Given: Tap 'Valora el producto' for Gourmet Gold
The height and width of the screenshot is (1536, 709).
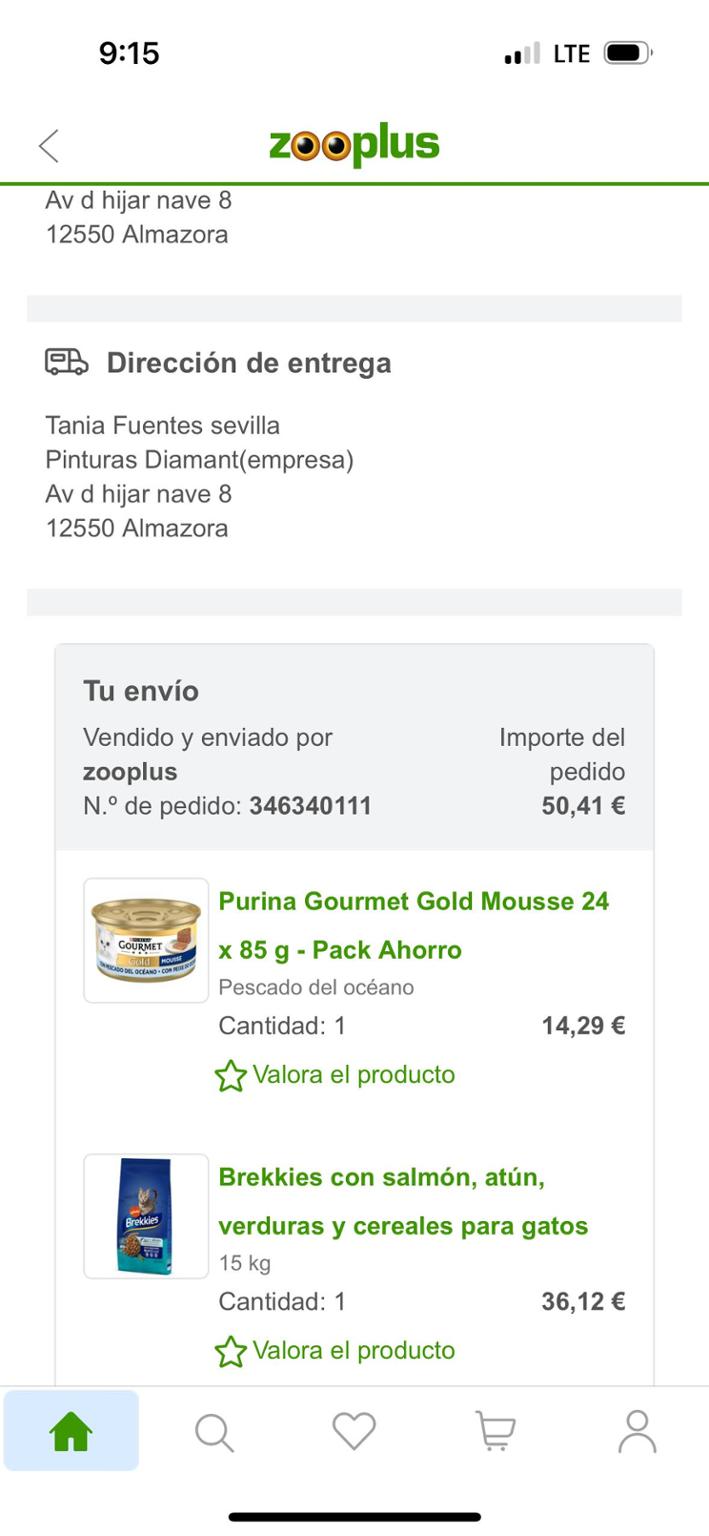Looking at the screenshot, I should (x=353, y=1075).
